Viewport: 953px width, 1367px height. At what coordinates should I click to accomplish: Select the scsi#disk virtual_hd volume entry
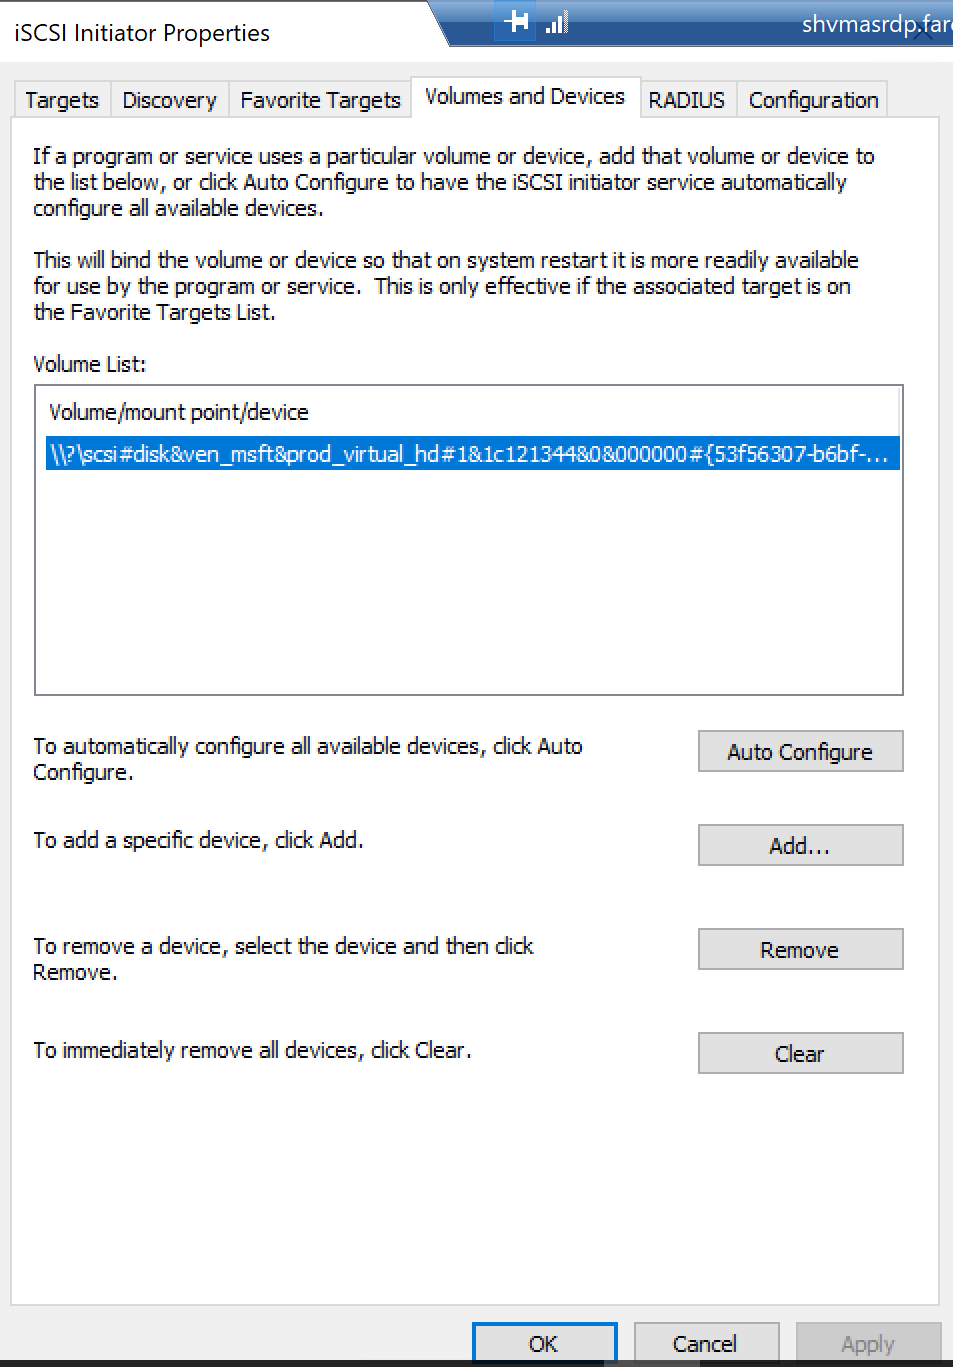(x=468, y=454)
